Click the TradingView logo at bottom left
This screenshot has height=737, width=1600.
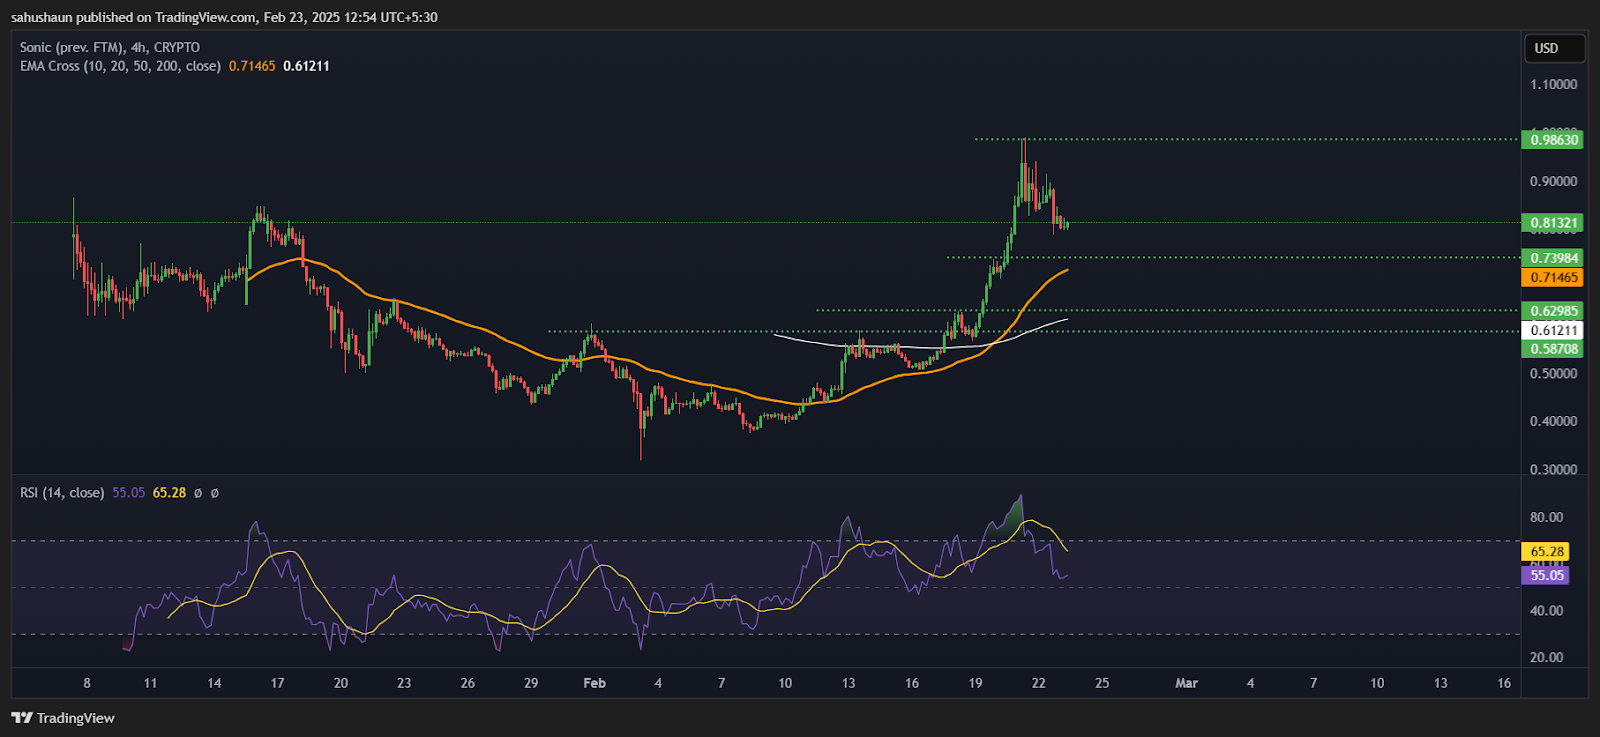[x=63, y=718]
